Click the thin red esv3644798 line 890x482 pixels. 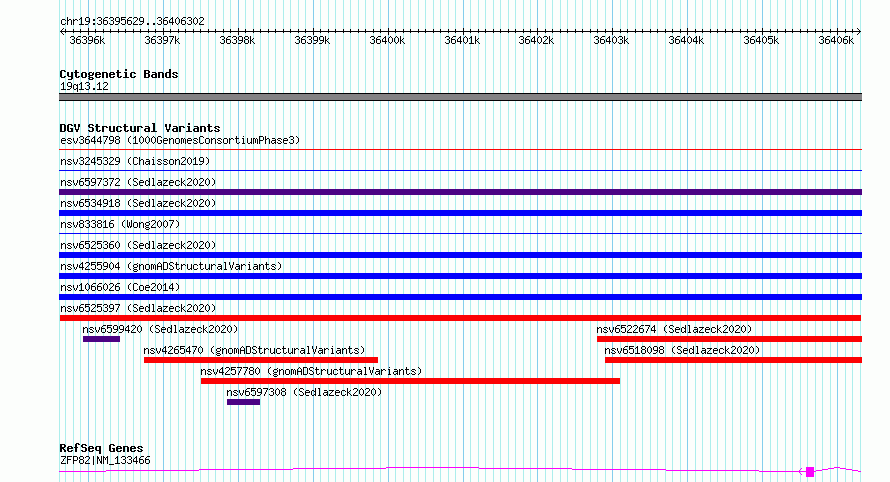click(461, 150)
